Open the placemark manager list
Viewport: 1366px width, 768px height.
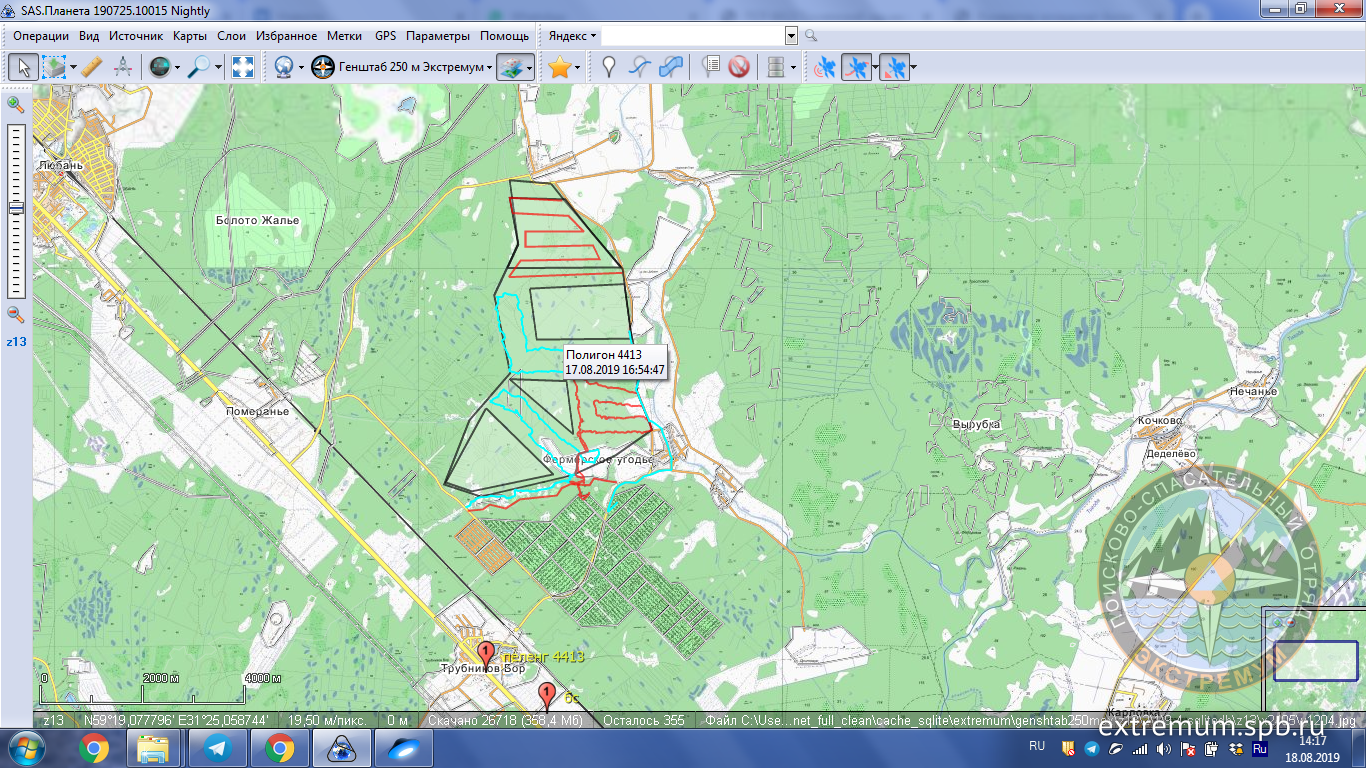point(710,67)
